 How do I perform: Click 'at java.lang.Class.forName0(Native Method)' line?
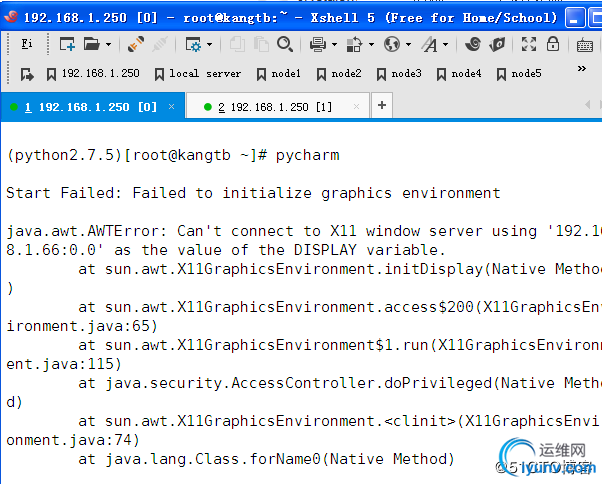click(x=266, y=459)
